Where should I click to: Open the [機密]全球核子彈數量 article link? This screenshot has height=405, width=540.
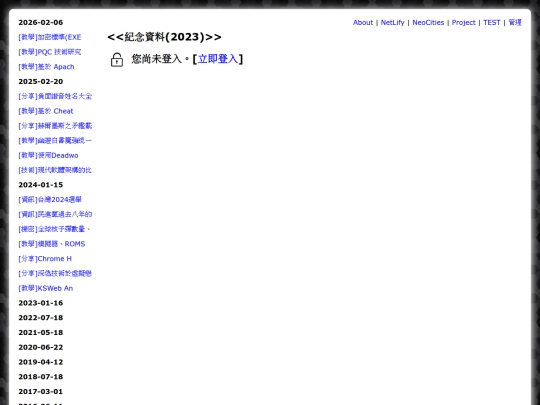tap(54, 229)
